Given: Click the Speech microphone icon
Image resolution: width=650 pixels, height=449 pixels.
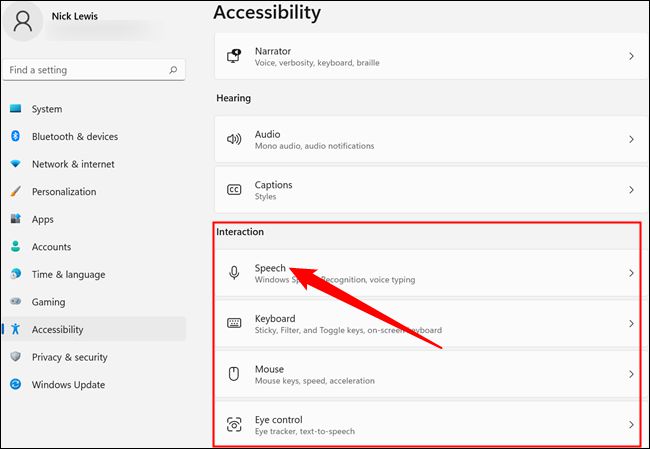Looking at the screenshot, I should point(234,273).
